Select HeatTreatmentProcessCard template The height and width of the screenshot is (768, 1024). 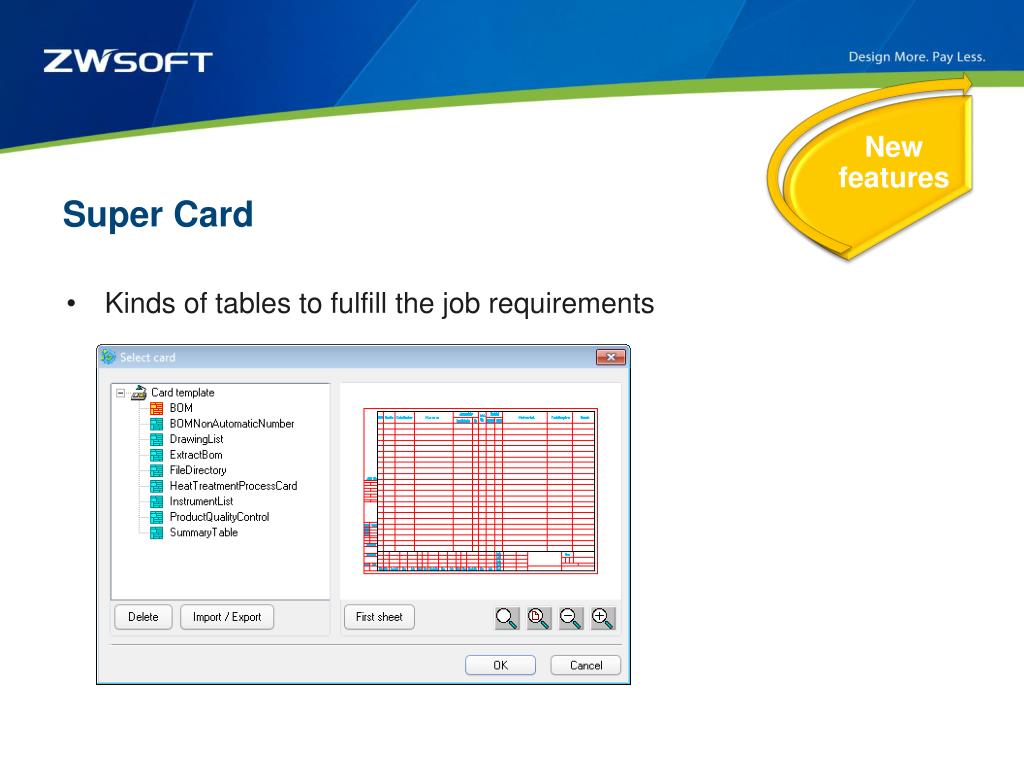(233, 486)
